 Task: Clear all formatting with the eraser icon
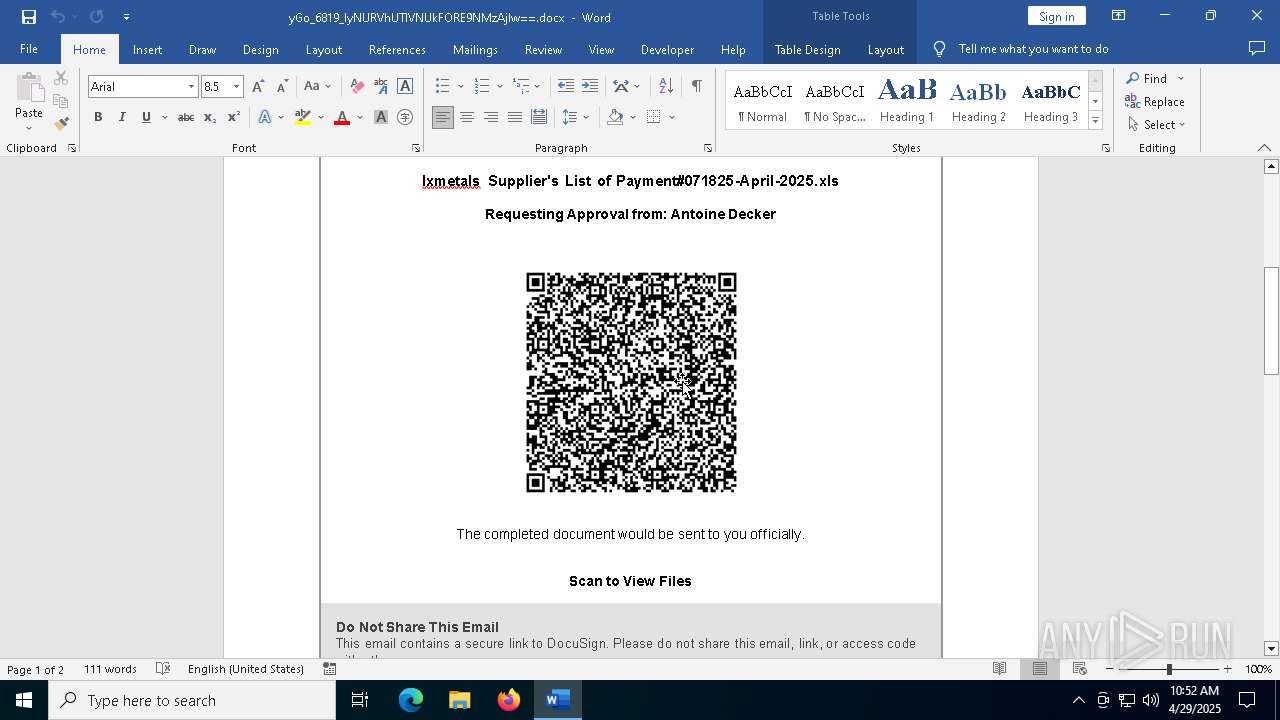pos(357,87)
